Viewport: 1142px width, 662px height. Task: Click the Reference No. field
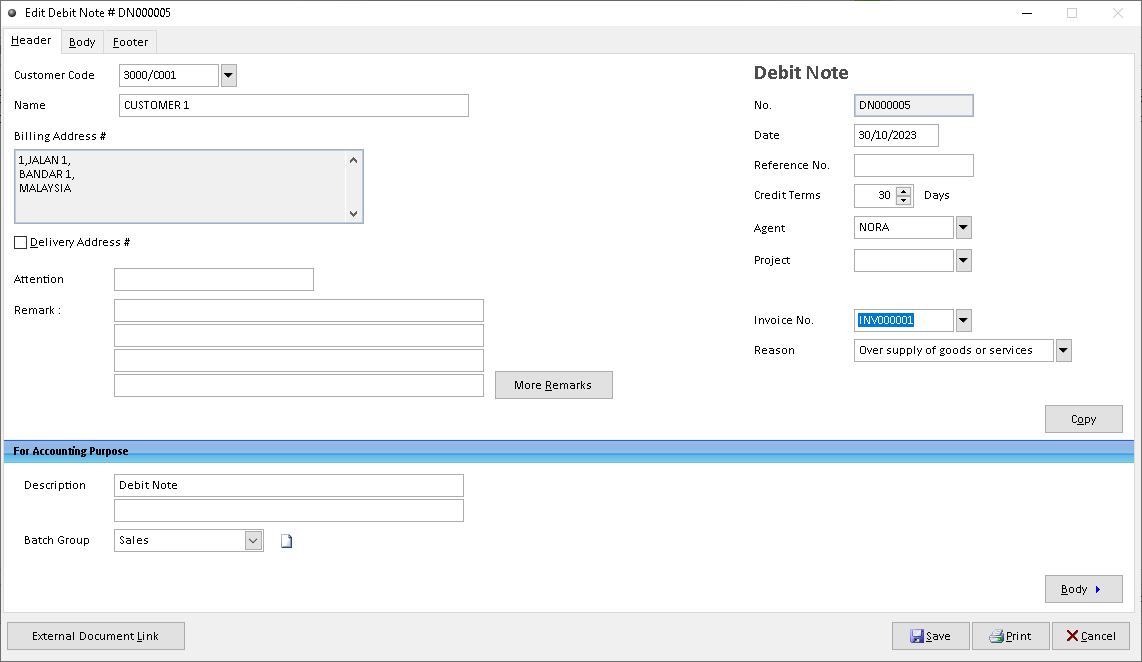[x=913, y=165]
